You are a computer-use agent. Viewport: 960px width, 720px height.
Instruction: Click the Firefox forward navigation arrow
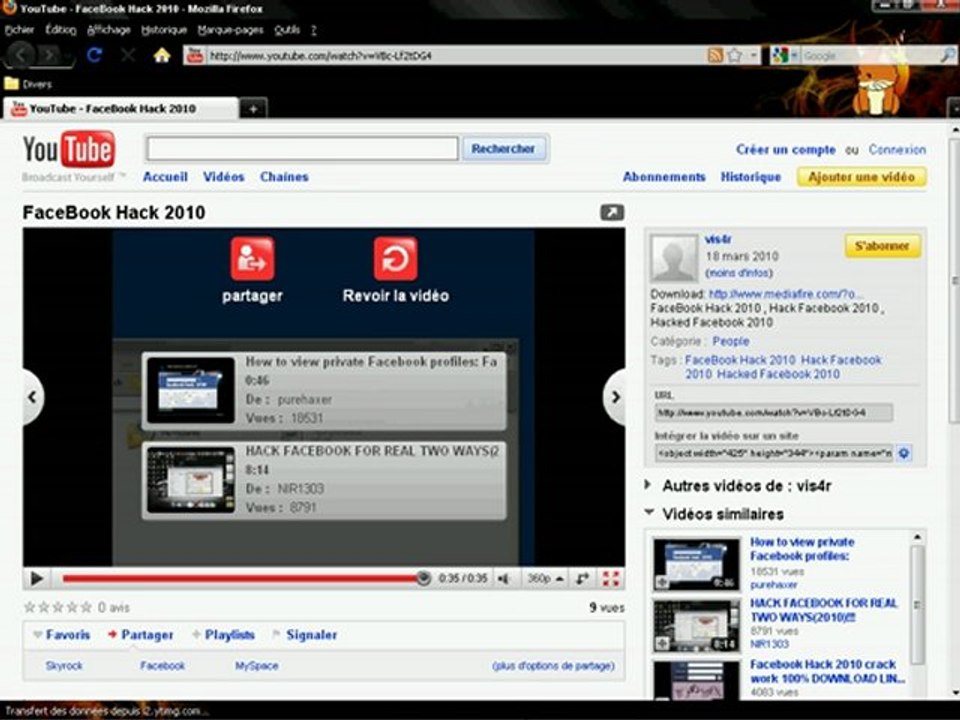click(x=50, y=56)
